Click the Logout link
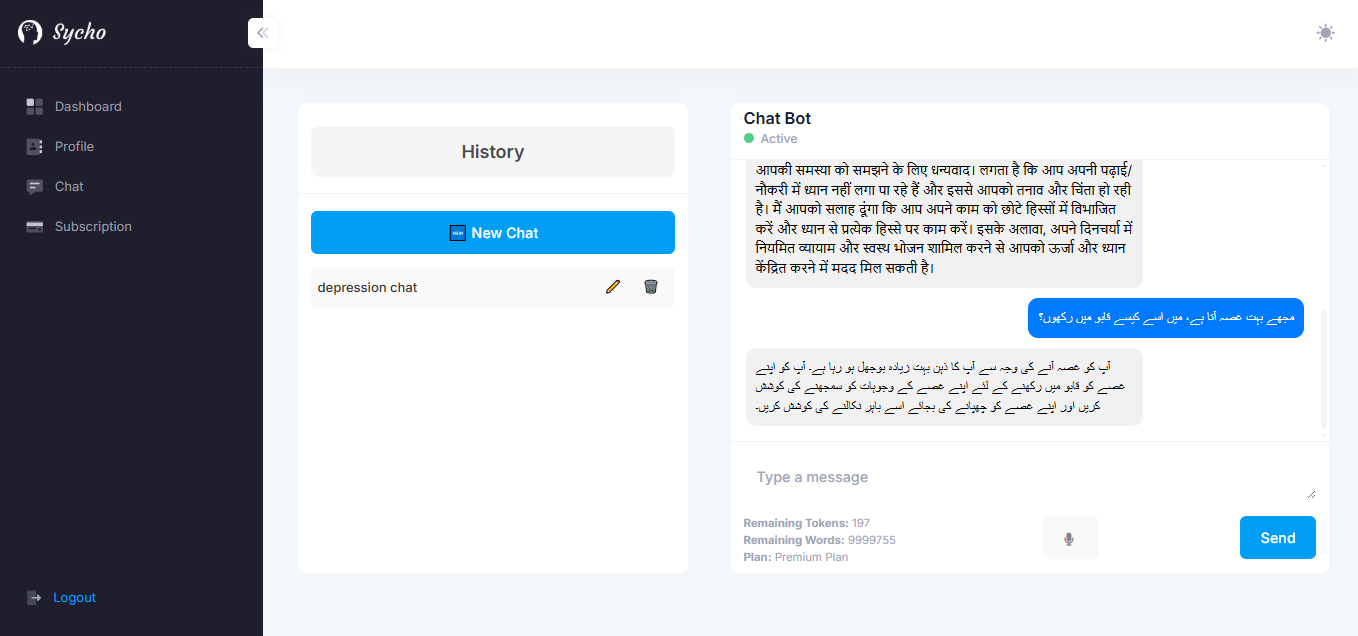1358x636 pixels. [x=74, y=598]
